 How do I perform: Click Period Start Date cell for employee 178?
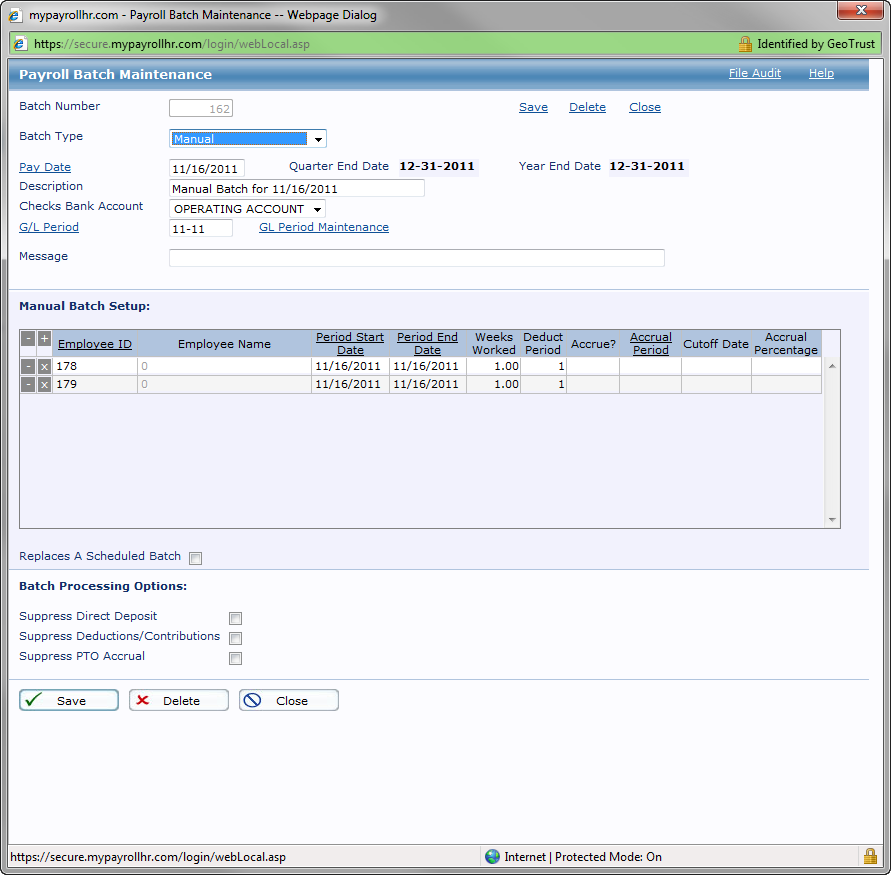(x=350, y=366)
